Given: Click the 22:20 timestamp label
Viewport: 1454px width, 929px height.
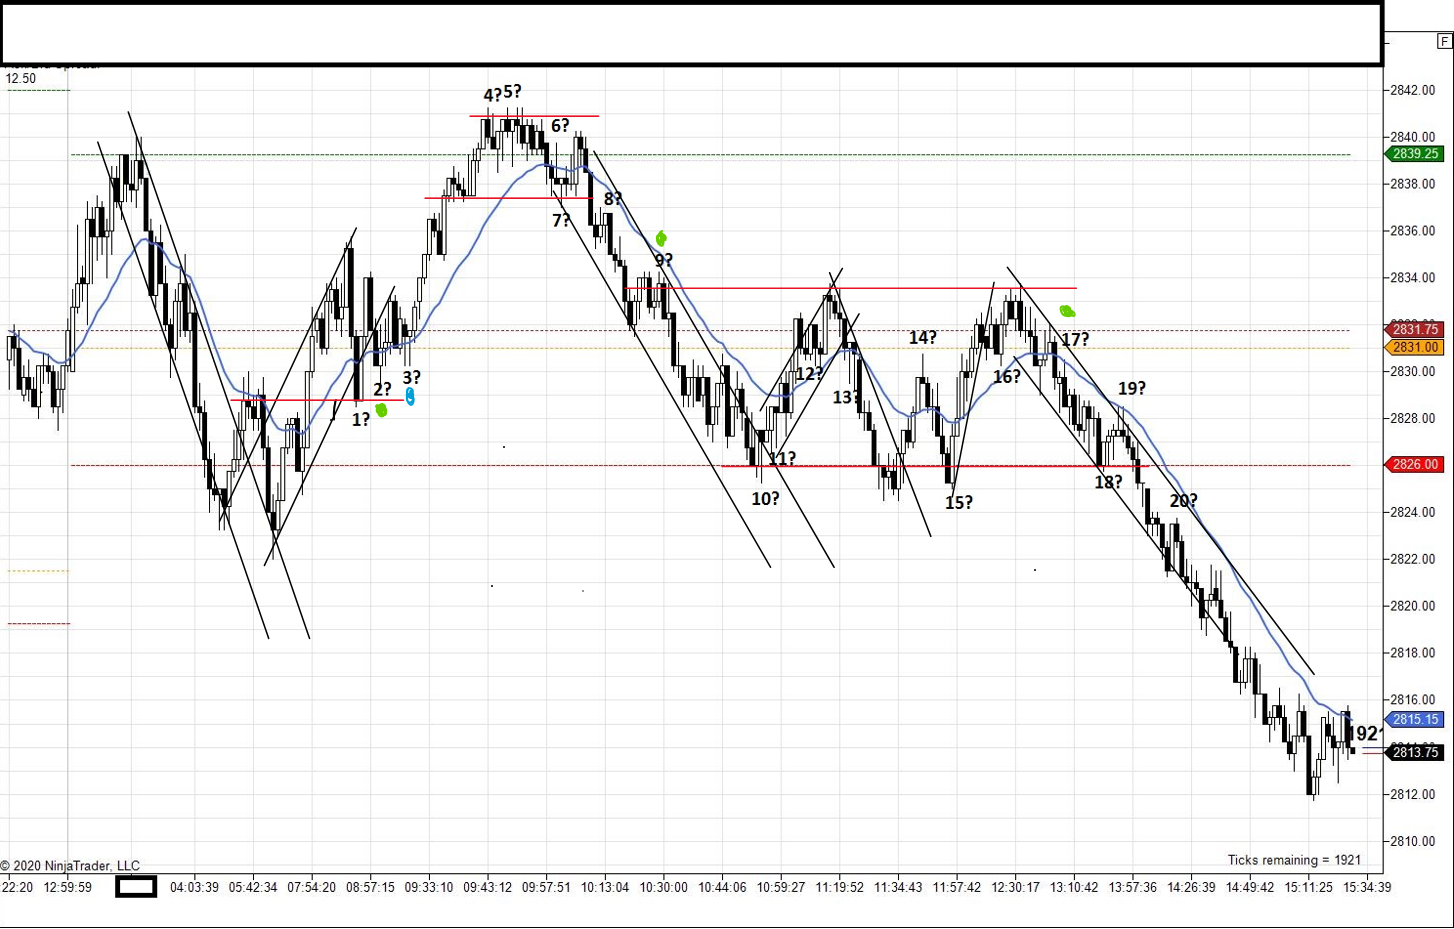Looking at the screenshot, I should 16,886.
